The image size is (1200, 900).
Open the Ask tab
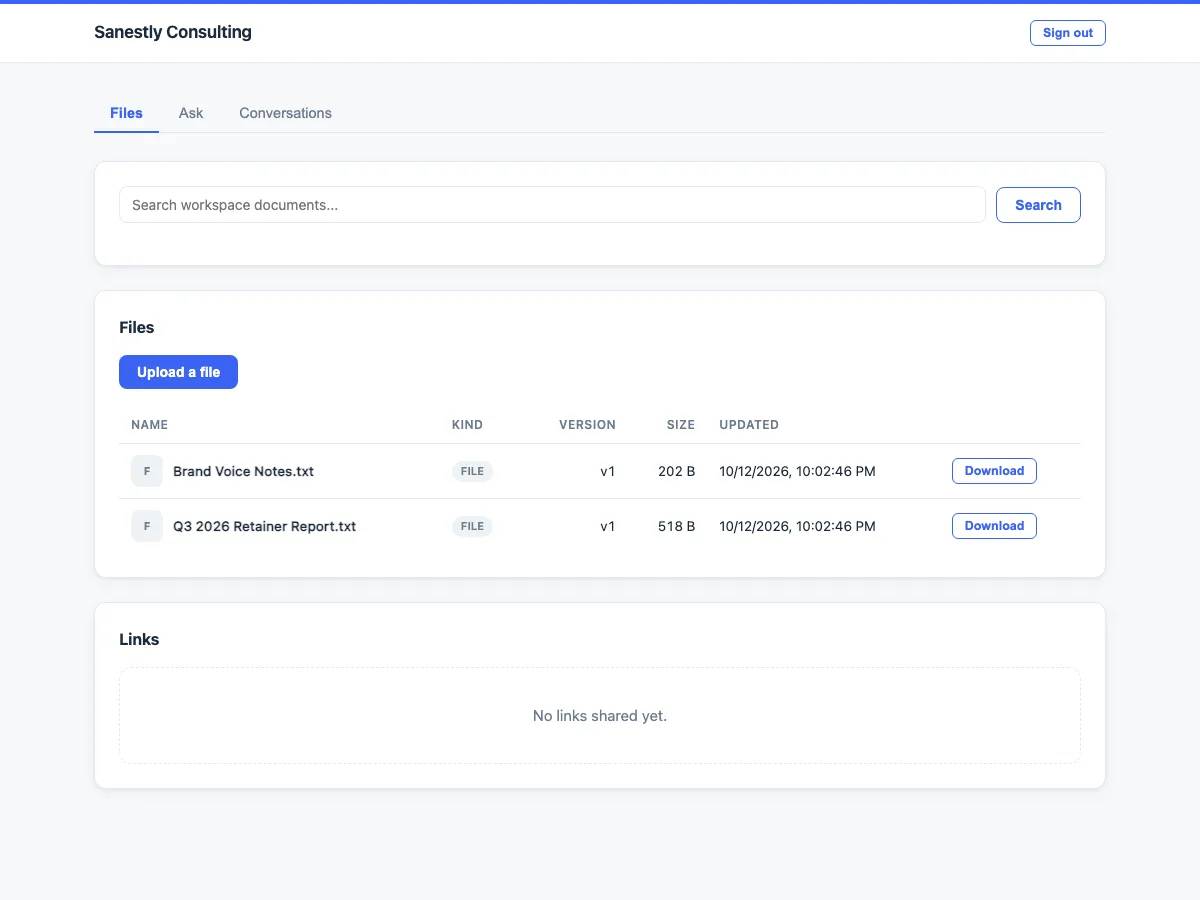[191, 113]
